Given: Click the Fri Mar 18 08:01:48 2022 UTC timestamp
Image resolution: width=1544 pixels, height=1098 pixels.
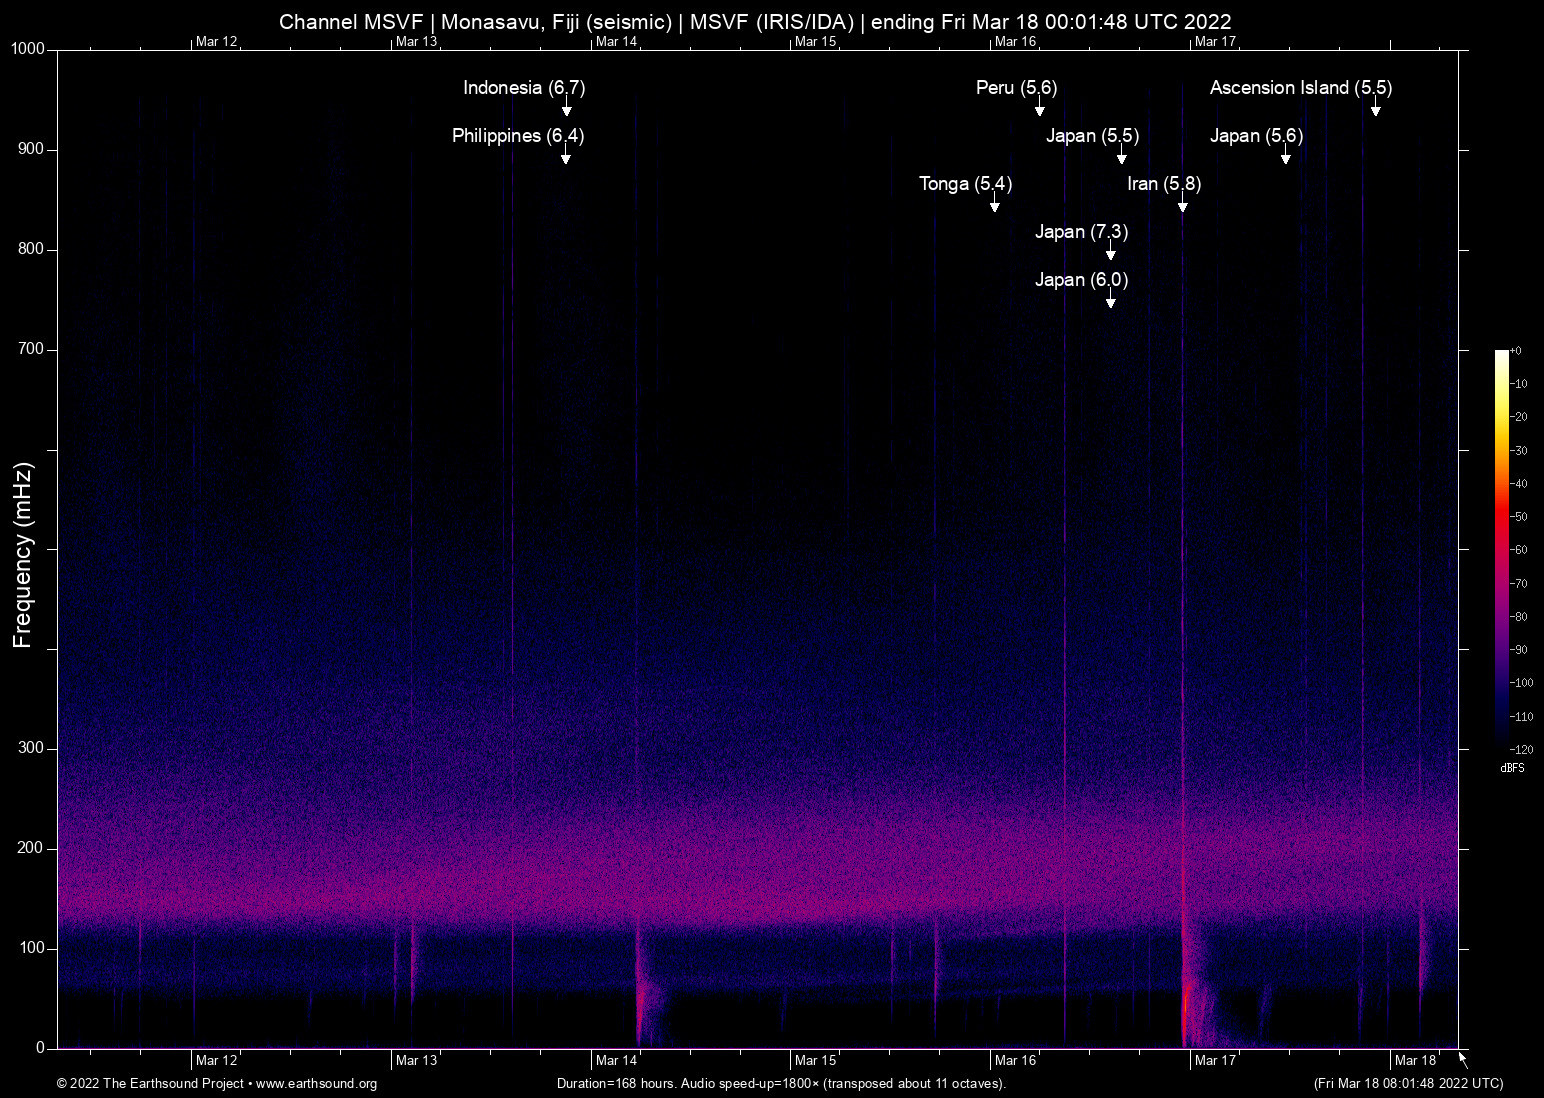Looking at the screenshot, I should pyautogui.click(x=1408, y=1084).
